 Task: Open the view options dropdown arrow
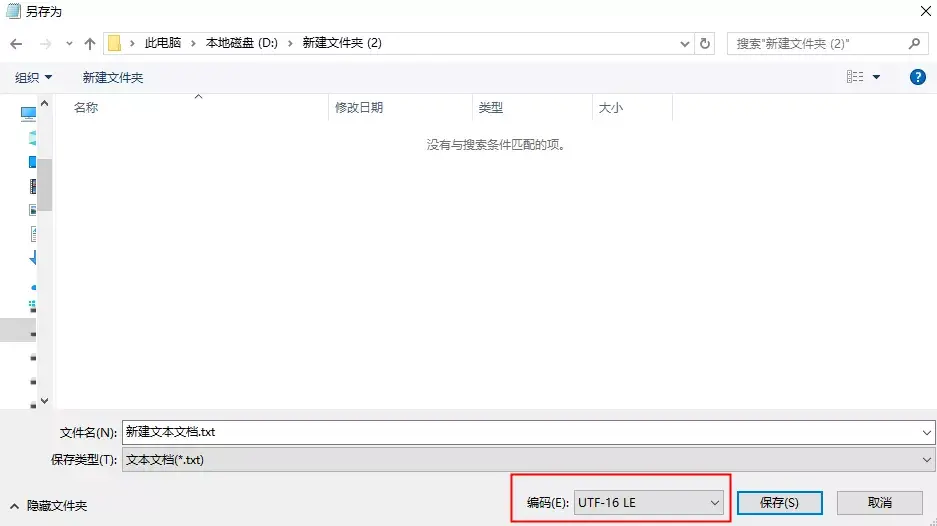pos(877,77)
